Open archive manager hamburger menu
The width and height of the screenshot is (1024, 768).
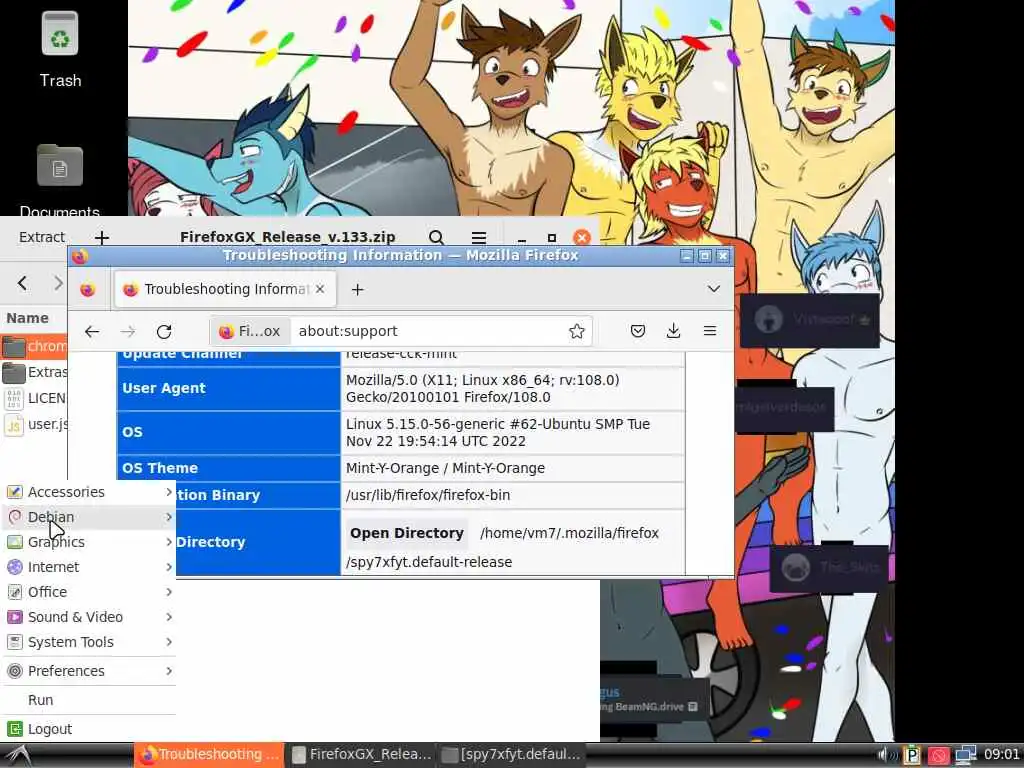click(x=479, y=238)
